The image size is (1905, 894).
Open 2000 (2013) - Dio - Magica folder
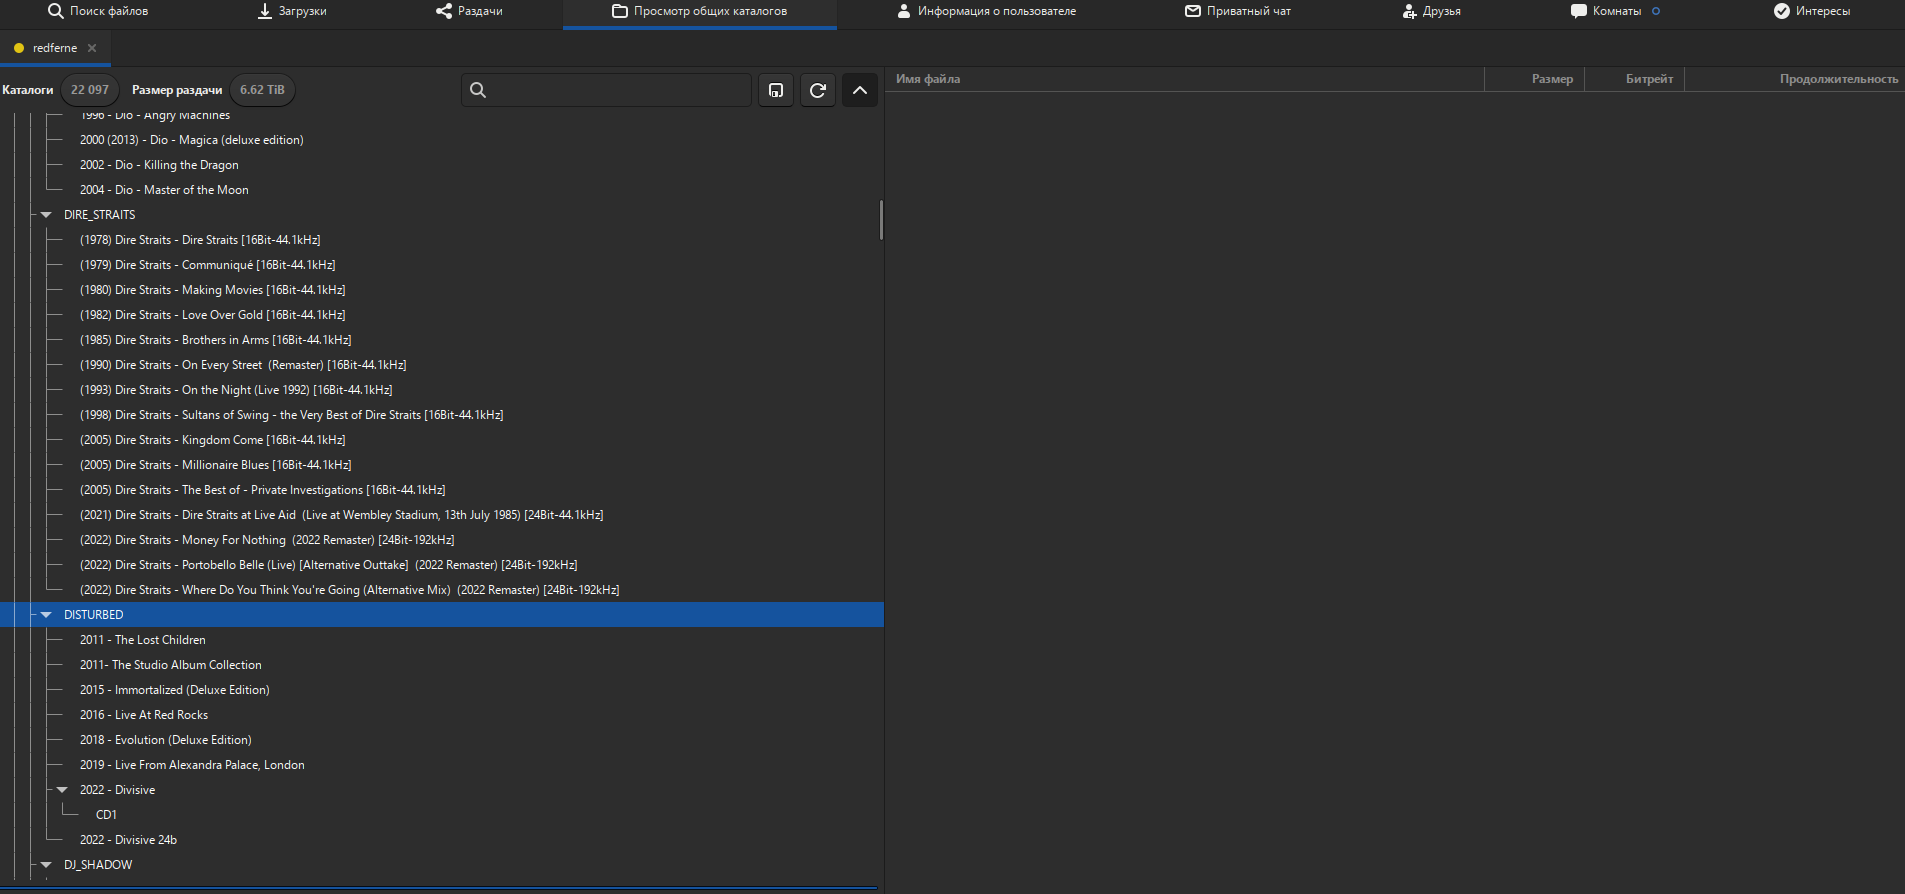point(192,140)
